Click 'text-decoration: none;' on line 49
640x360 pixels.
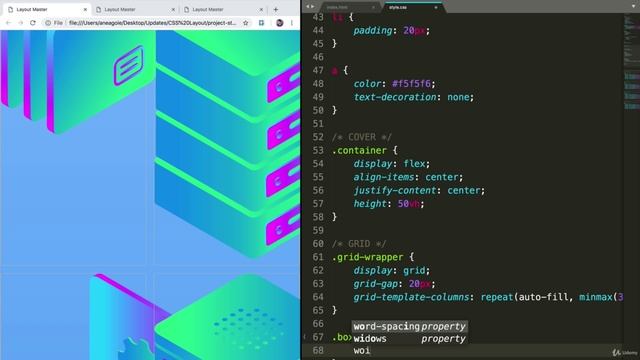coord(413,97)
